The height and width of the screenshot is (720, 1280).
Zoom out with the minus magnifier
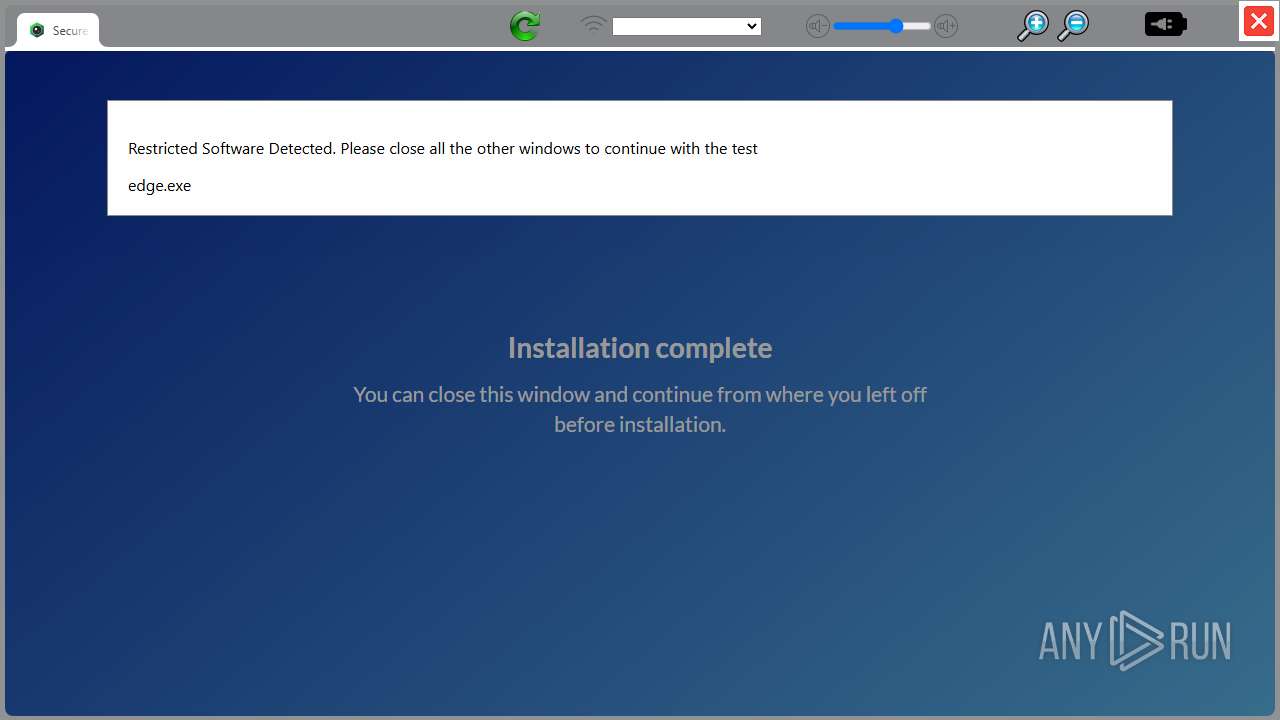point(1073,27)
